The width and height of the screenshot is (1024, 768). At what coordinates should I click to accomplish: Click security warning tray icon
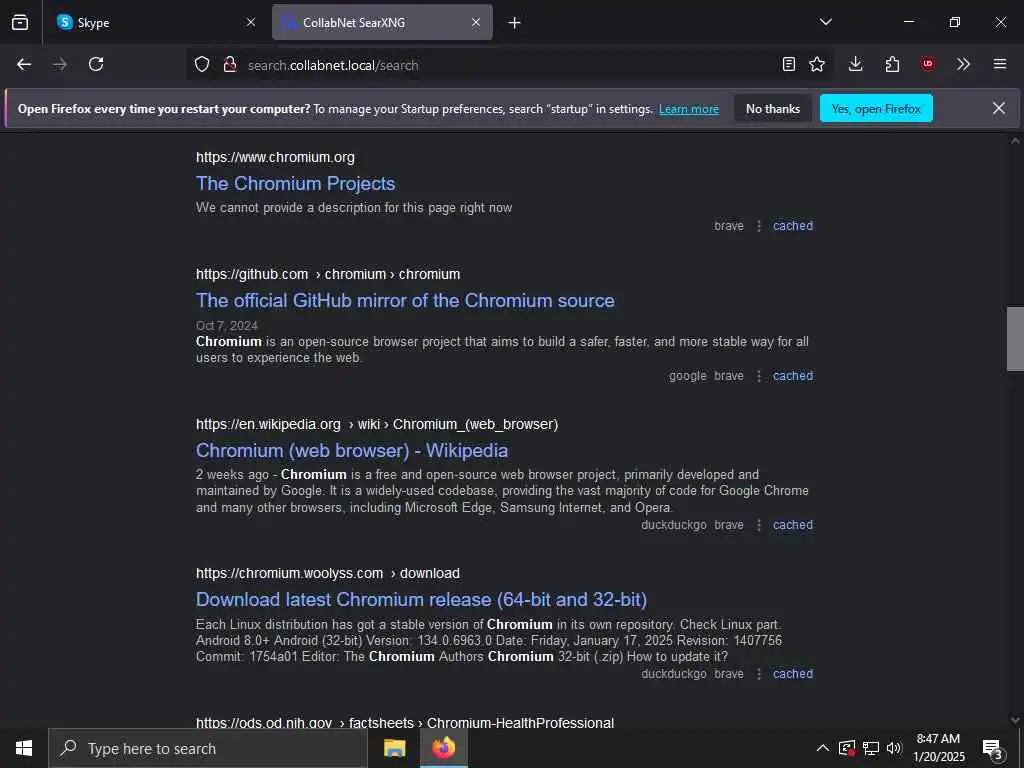[x=847, y=748]
